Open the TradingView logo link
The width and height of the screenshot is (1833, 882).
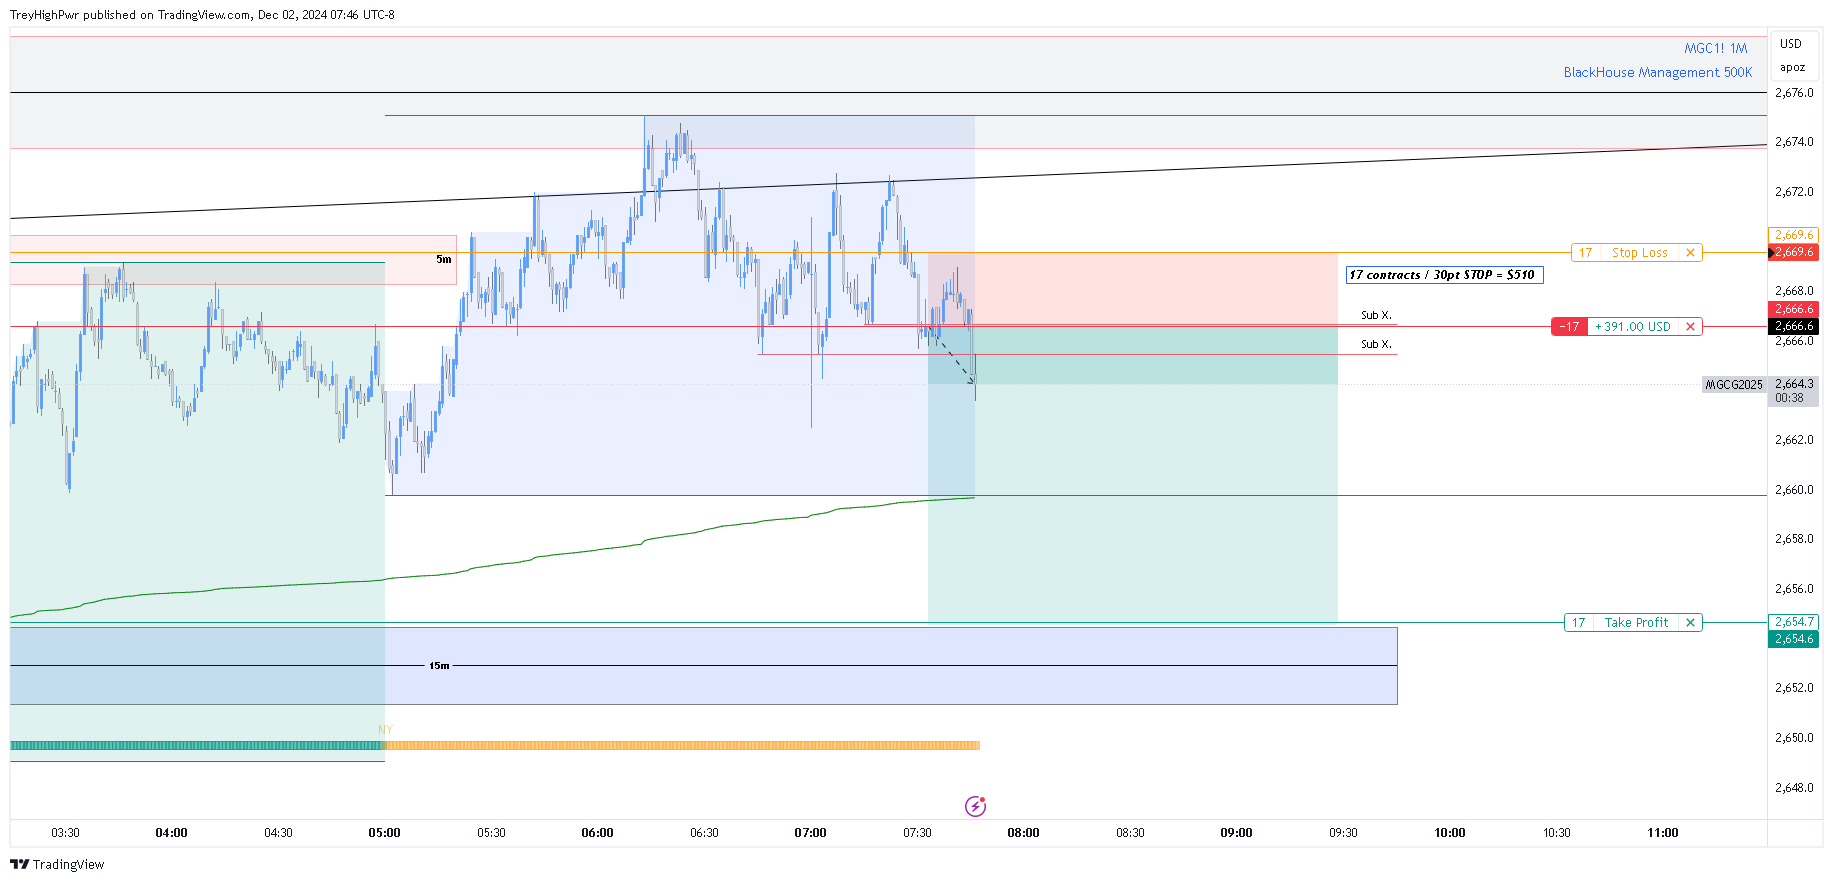[57, 864]
